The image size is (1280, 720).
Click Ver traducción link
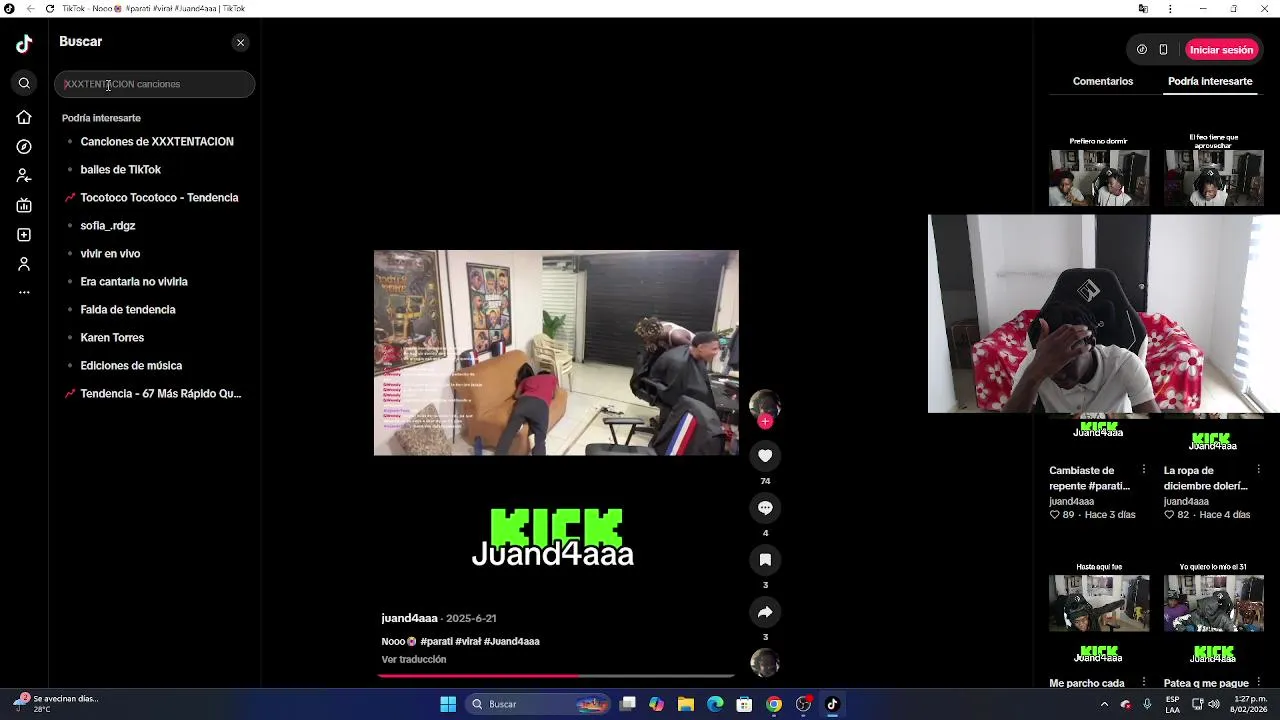[413, 660]
